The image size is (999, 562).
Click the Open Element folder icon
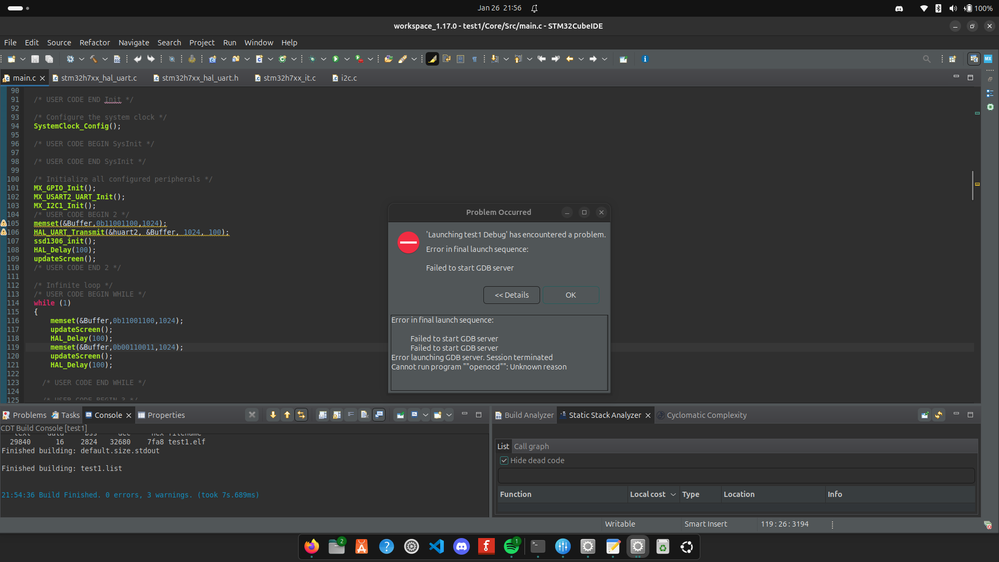pyautogui.click(x=388, y=59)
